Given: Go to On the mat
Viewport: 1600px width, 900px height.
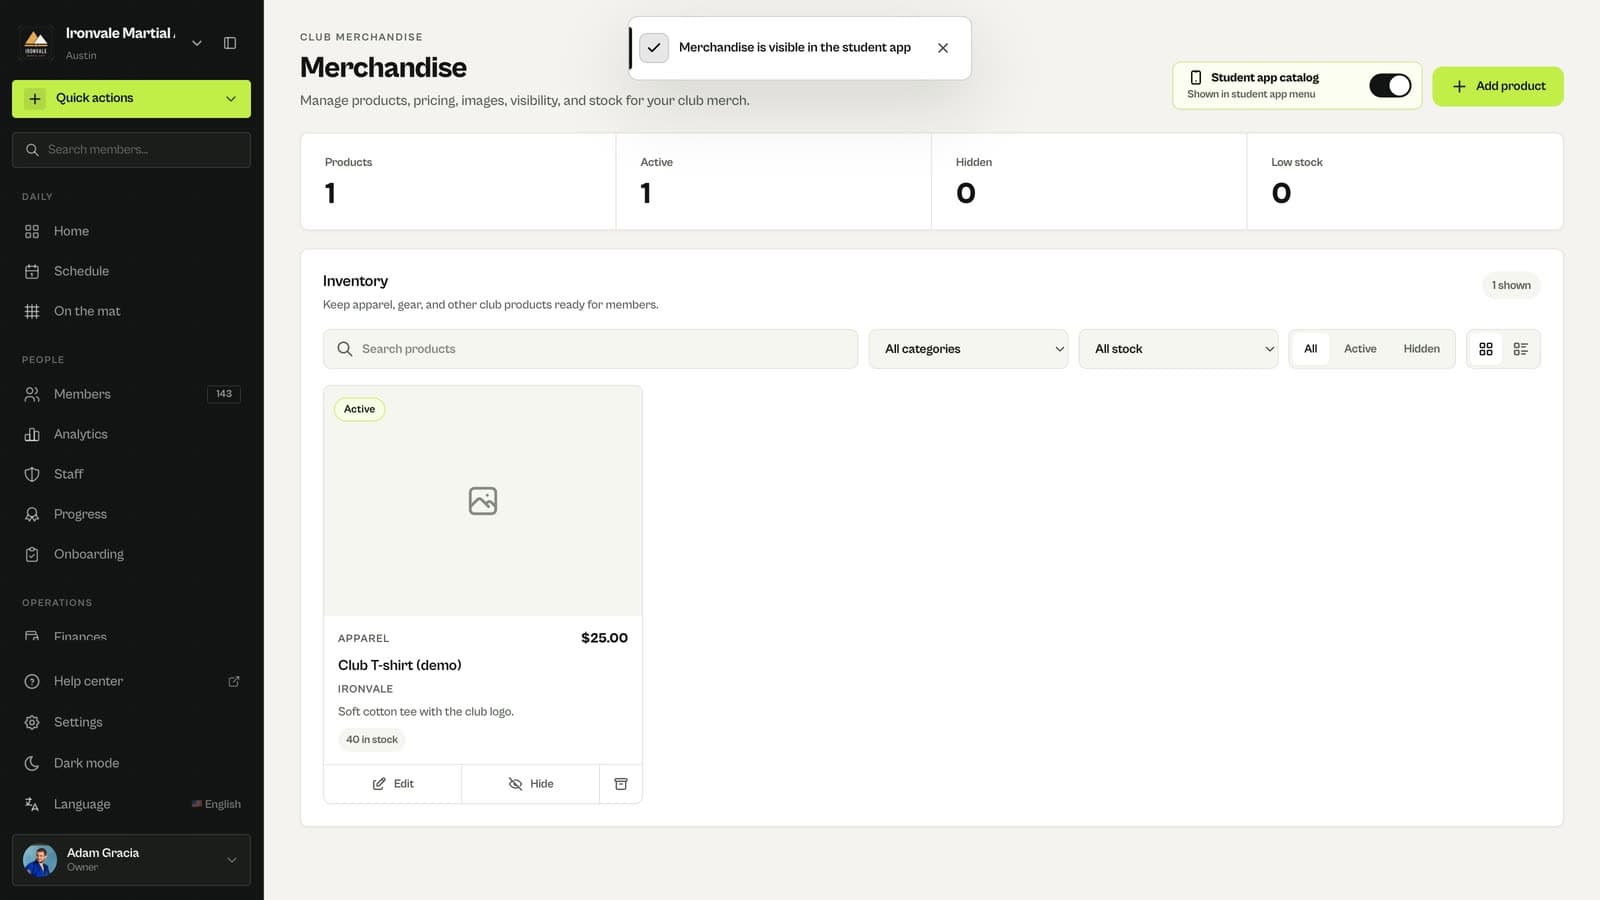Looking at the screenshot, I should tap(131, 311).
